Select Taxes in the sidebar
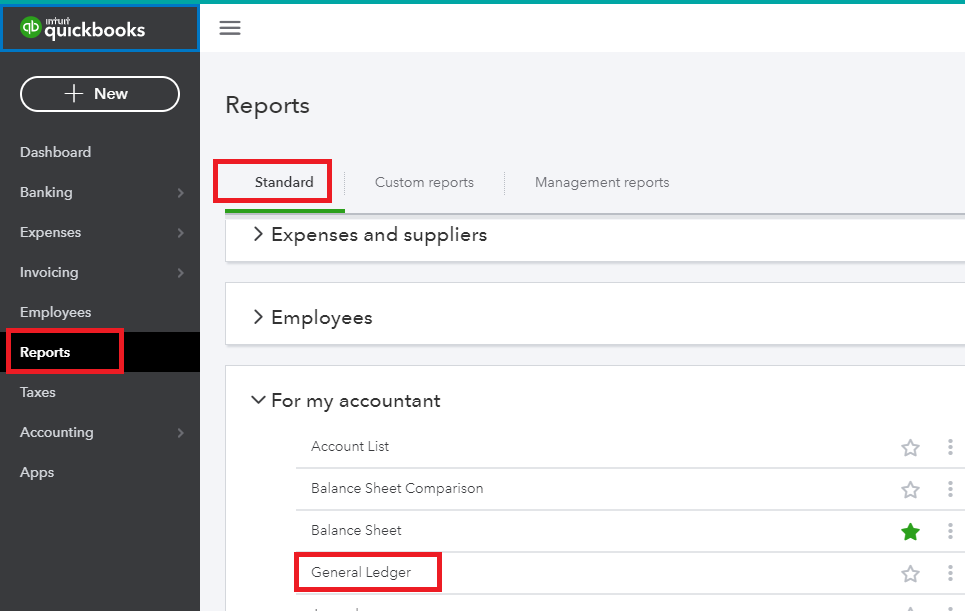The width and height of the screenshot is (965, 611). [37, 392]
